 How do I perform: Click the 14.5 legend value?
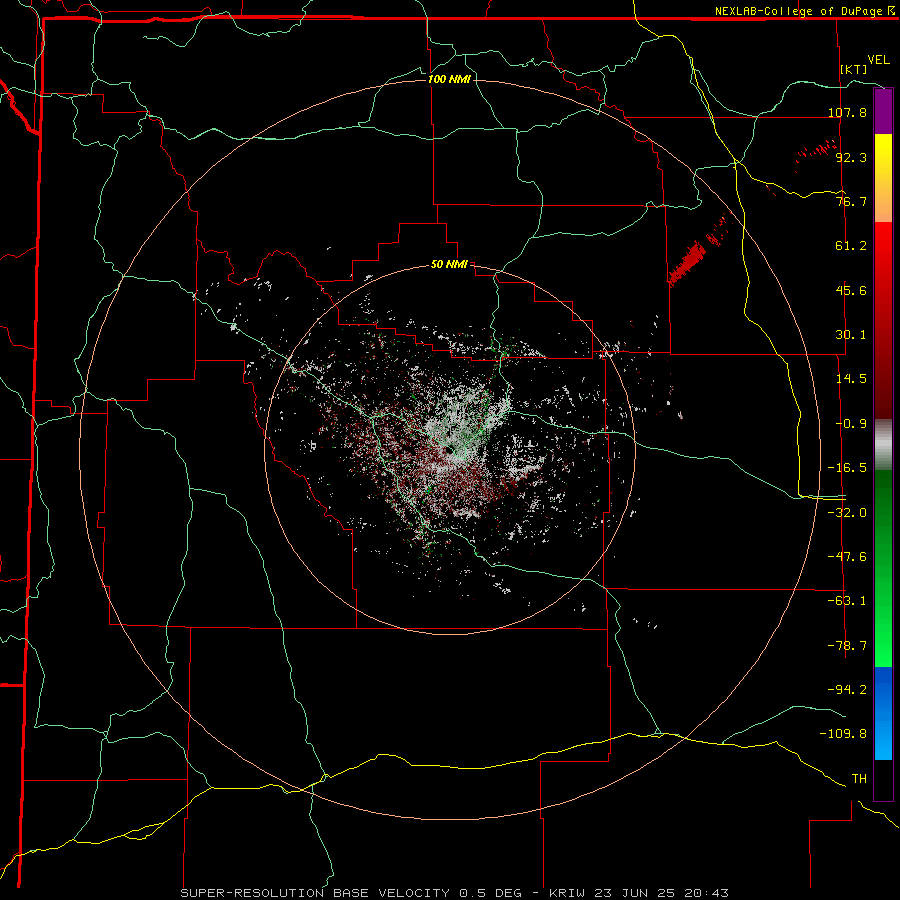coord(851,379)
